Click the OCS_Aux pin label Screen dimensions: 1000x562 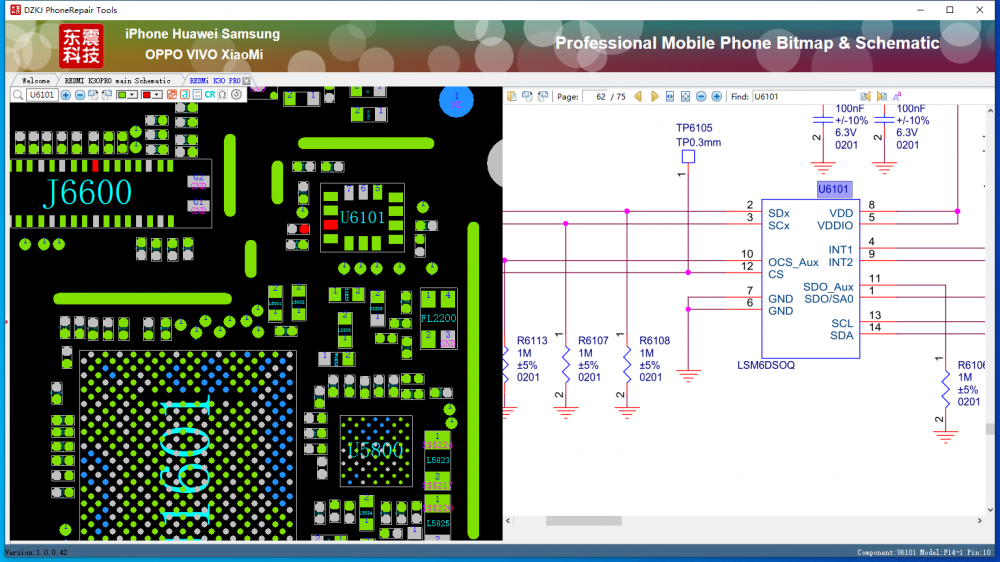point(793,262)
